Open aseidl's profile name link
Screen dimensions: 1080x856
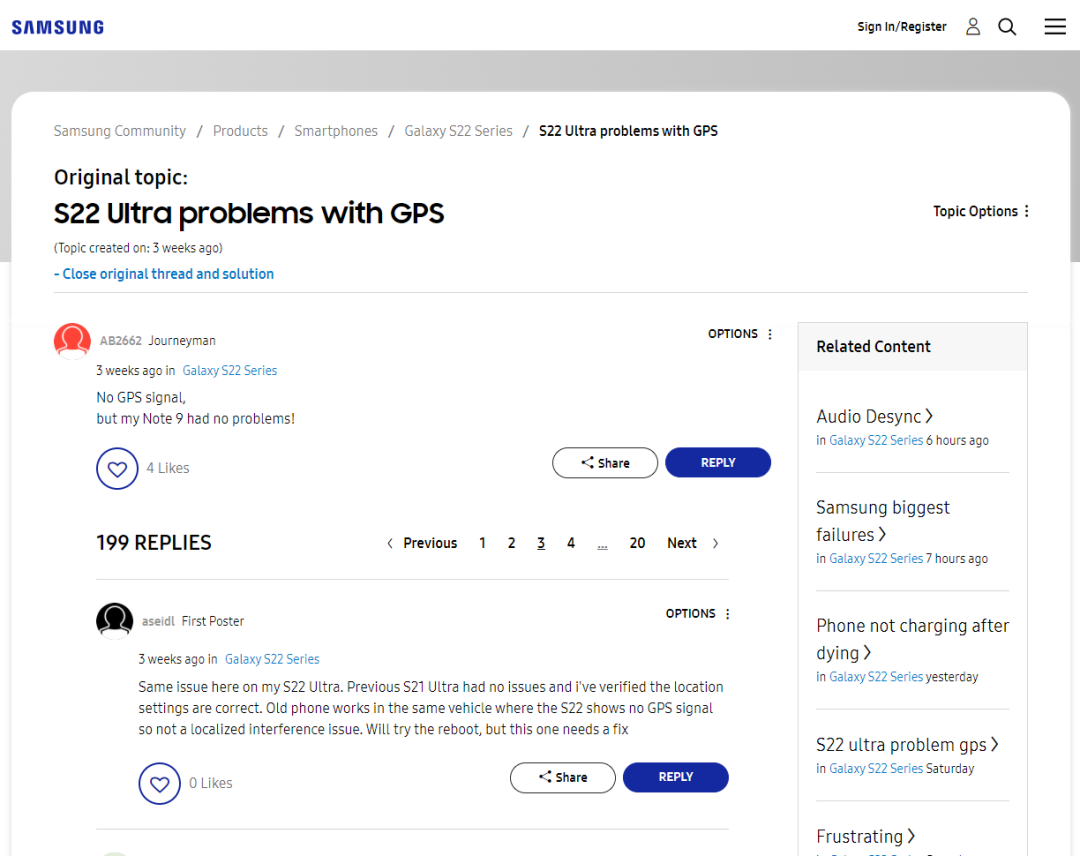point(158,621)
